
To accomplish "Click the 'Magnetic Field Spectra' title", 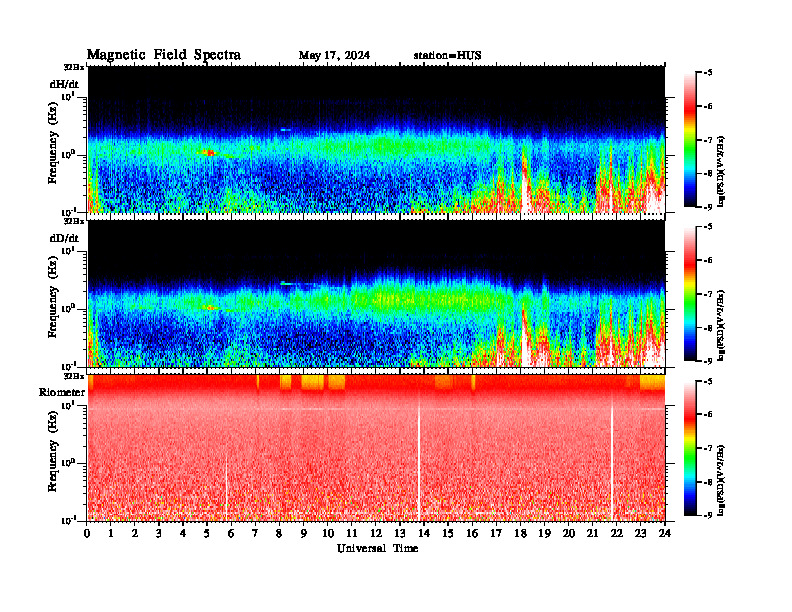I will point(164,55).
